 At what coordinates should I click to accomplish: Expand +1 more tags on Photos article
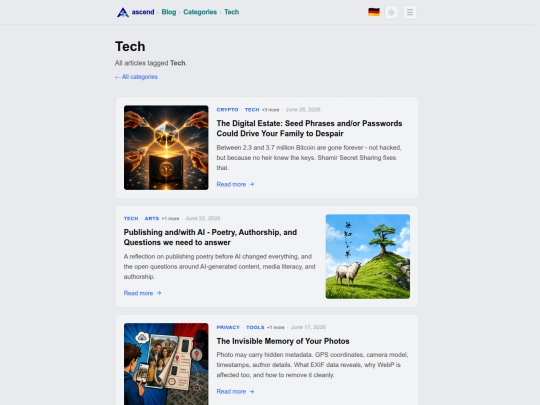[x=276, y=328]
